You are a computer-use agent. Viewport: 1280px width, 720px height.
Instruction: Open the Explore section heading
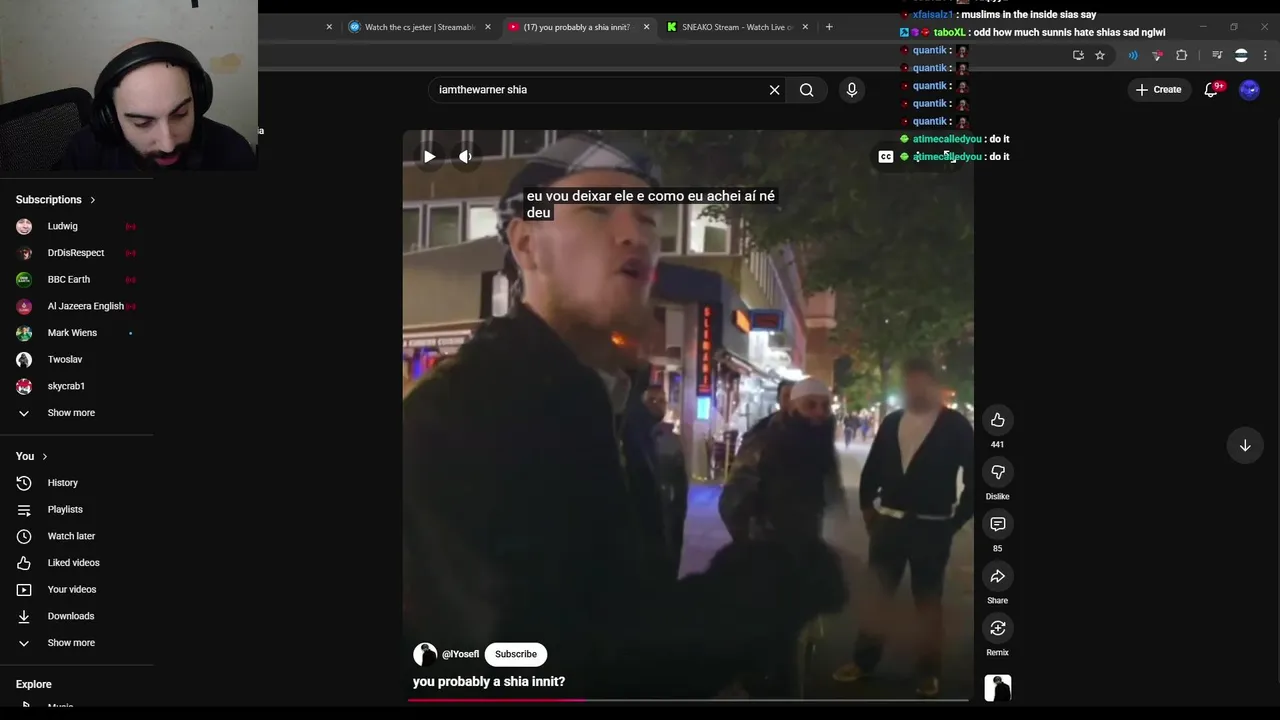tap(33, 684)
